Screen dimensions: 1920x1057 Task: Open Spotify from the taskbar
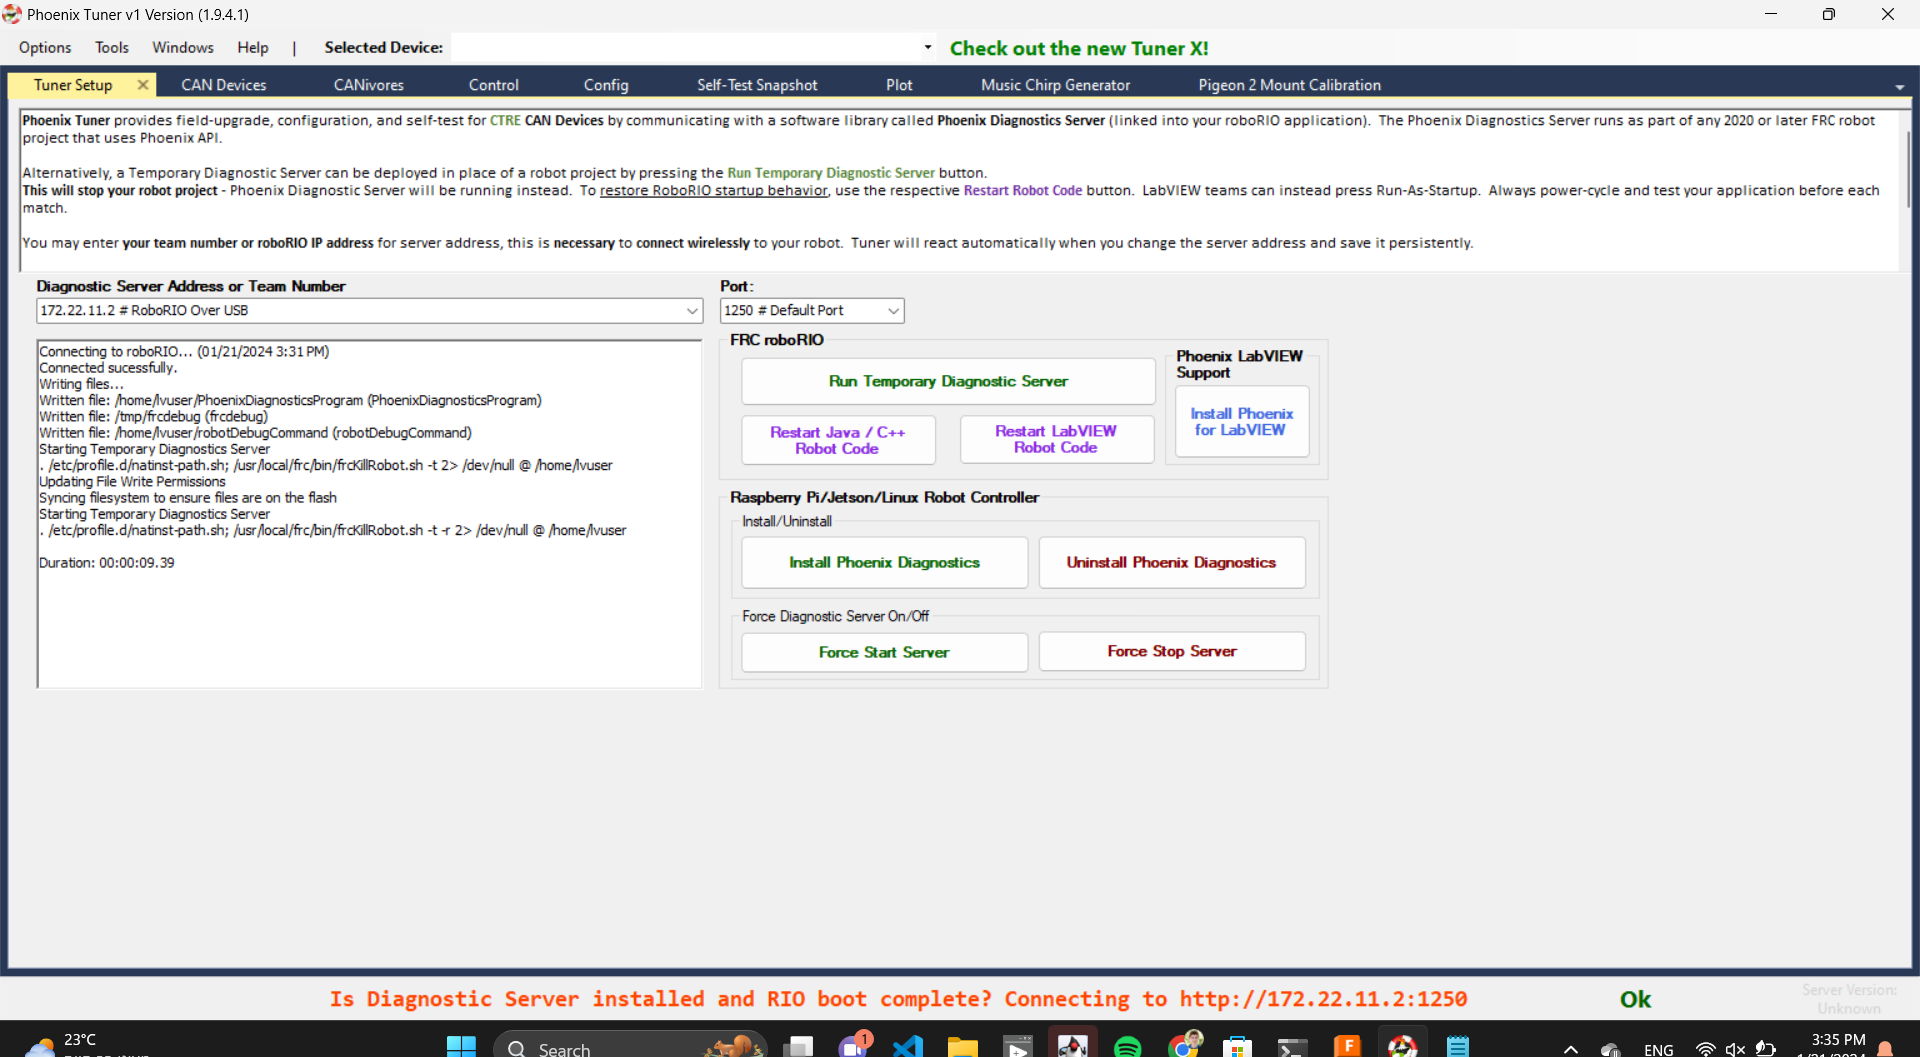tap(1127, 1047)
